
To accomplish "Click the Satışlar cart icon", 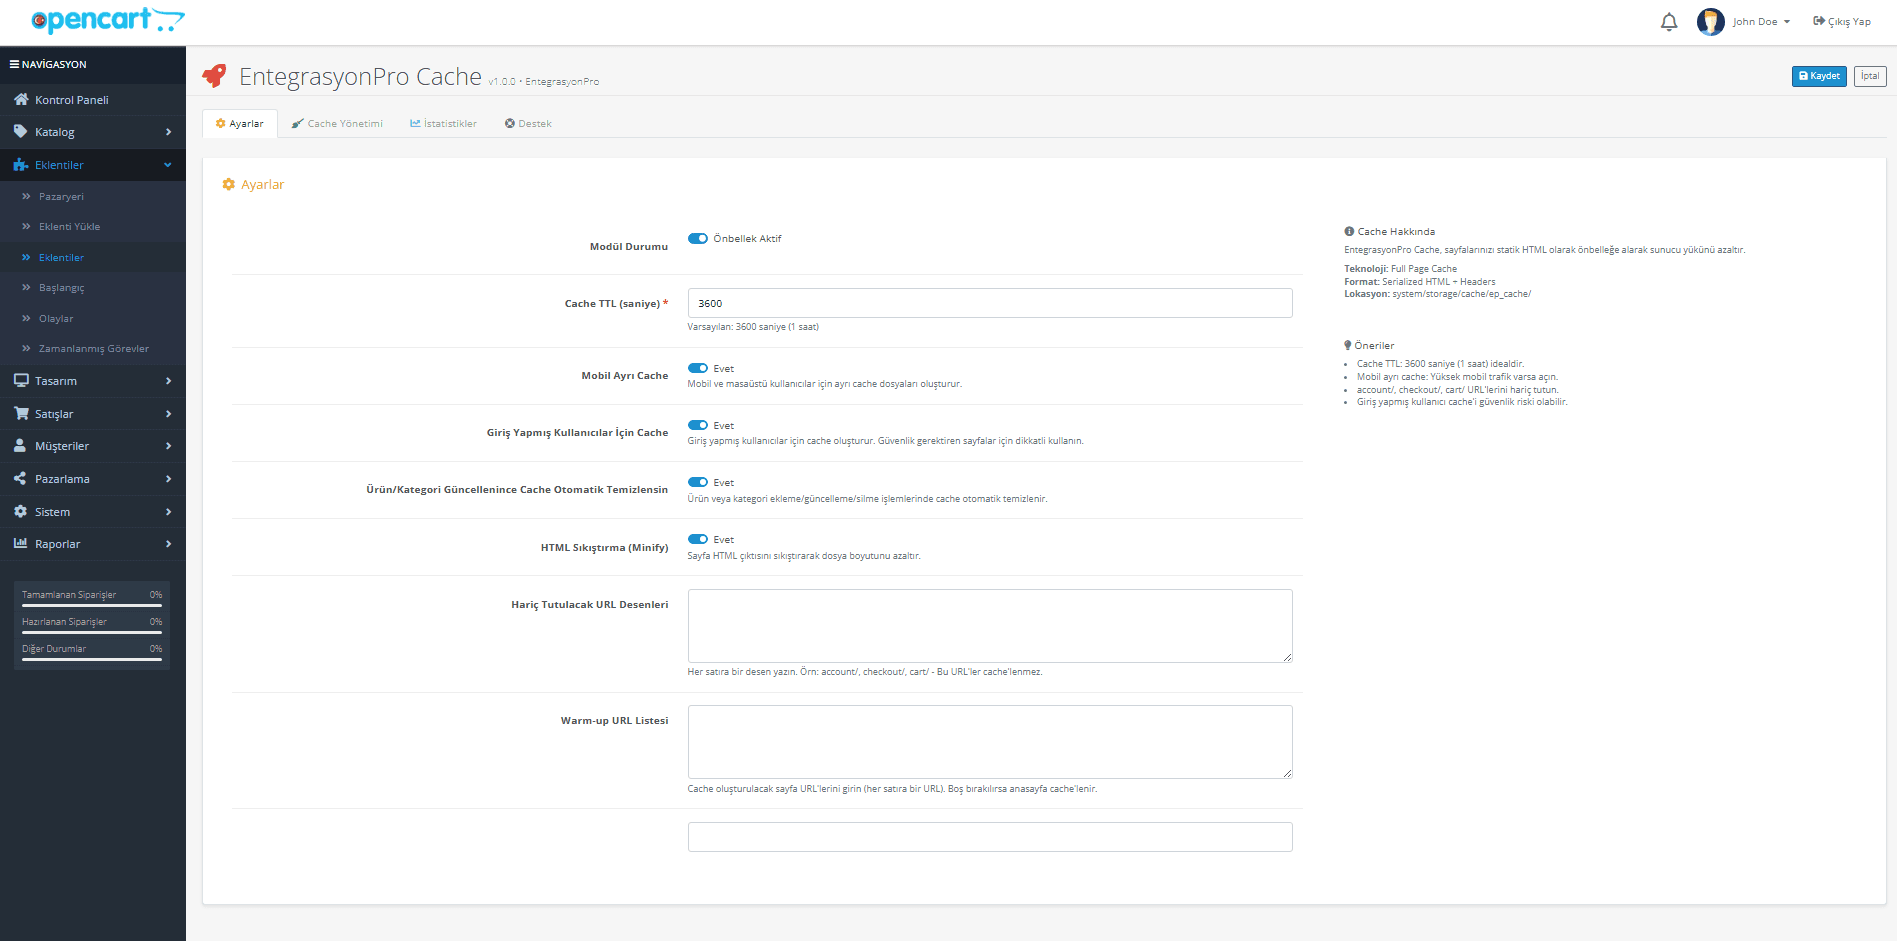I will pos(20,414).
